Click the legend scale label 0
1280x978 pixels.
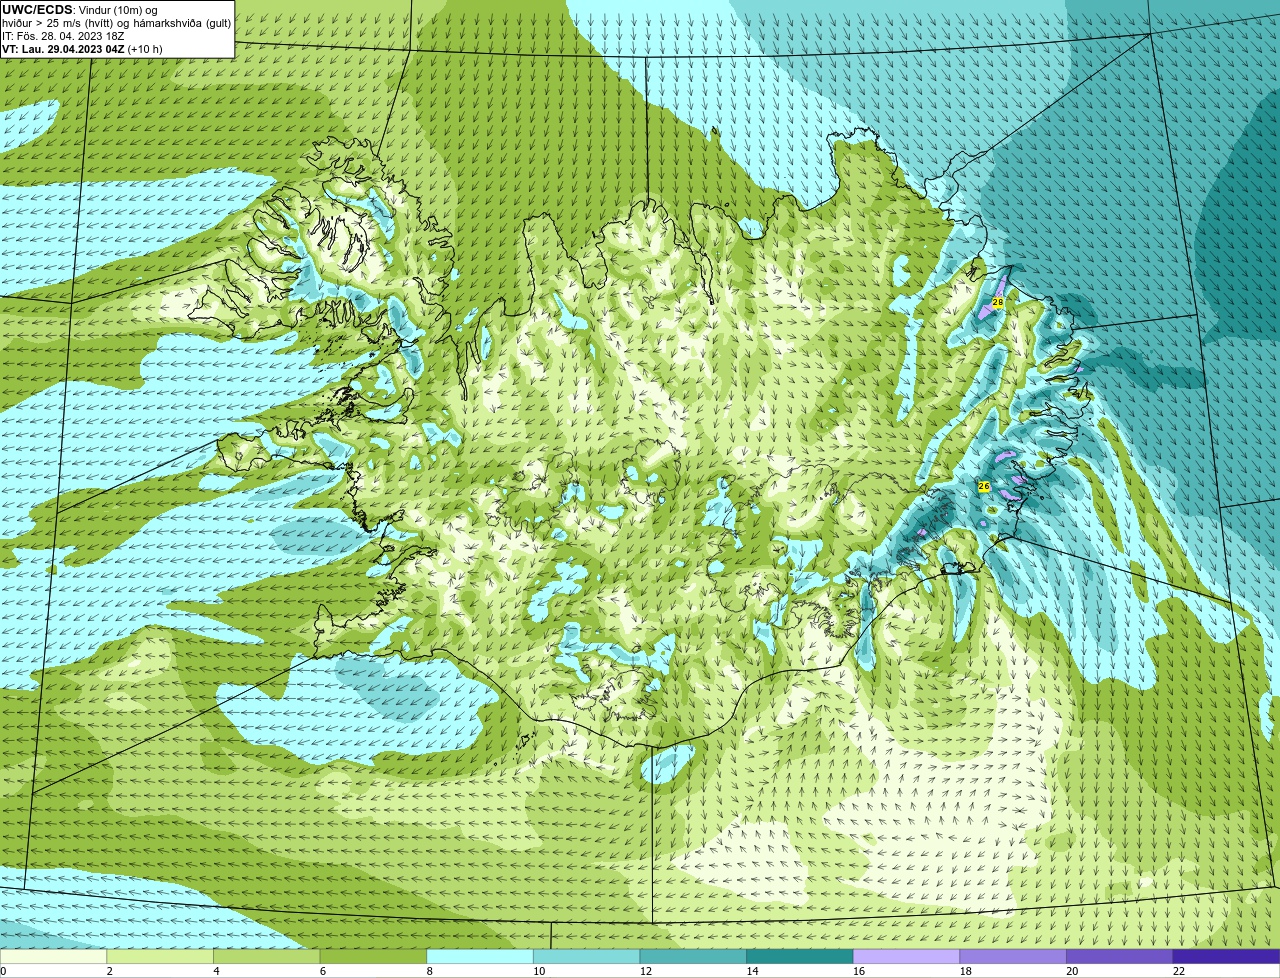pos(3,971)
